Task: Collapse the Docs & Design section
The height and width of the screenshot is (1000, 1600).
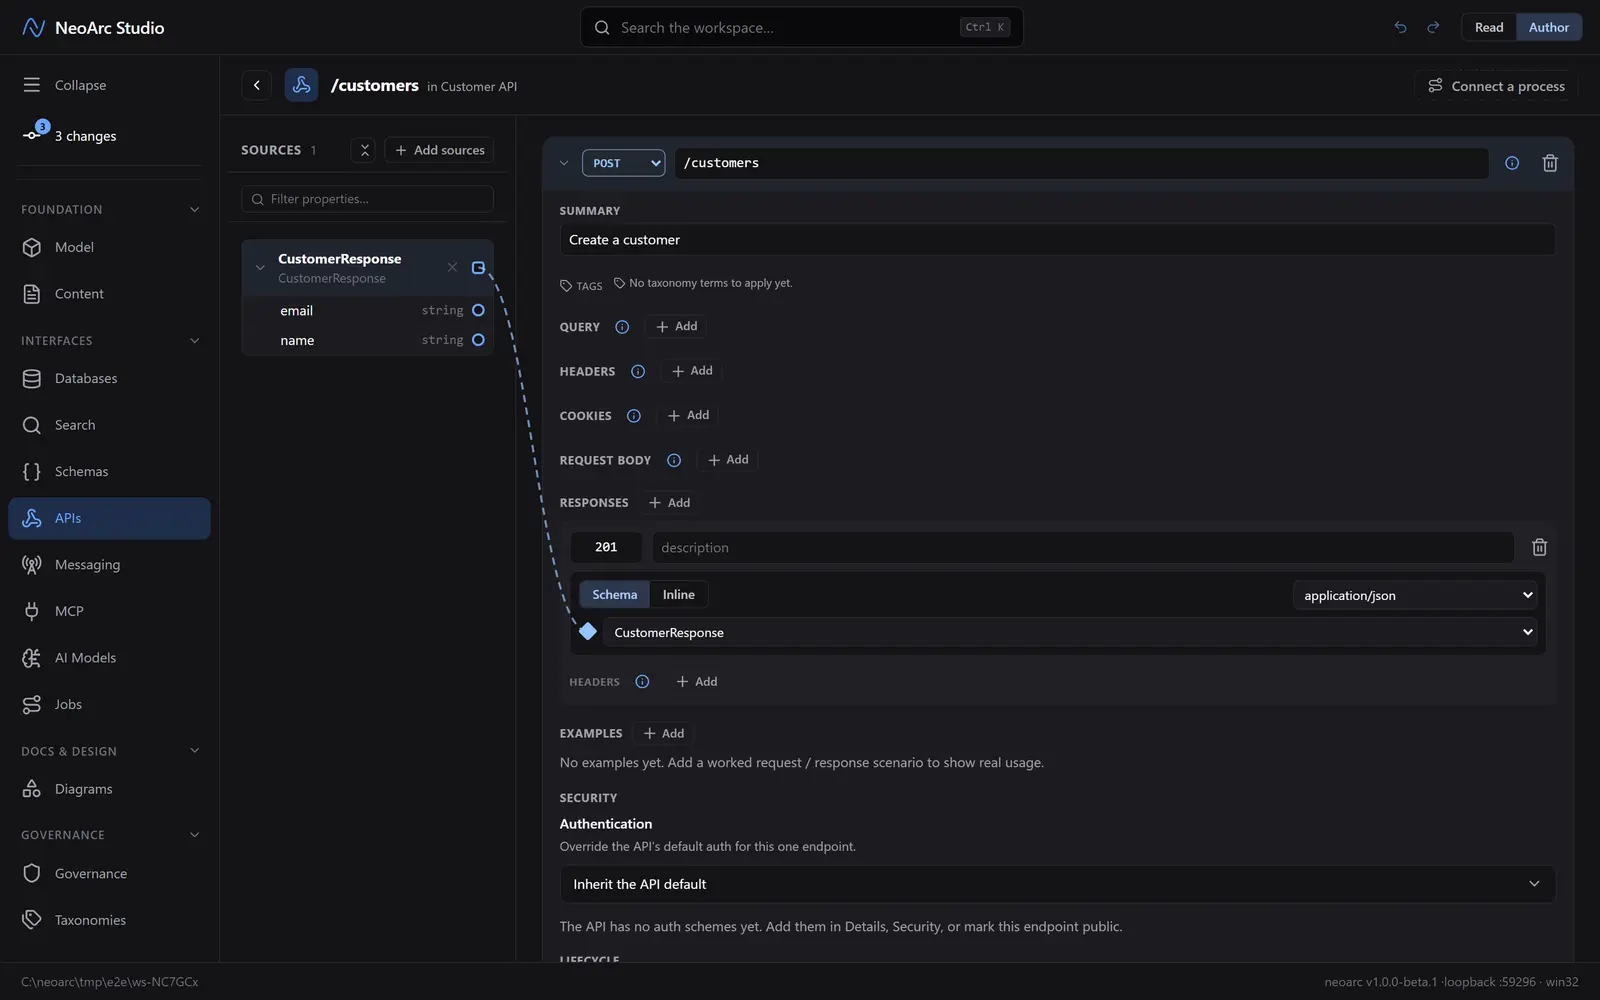Action: tap(194, 751)
